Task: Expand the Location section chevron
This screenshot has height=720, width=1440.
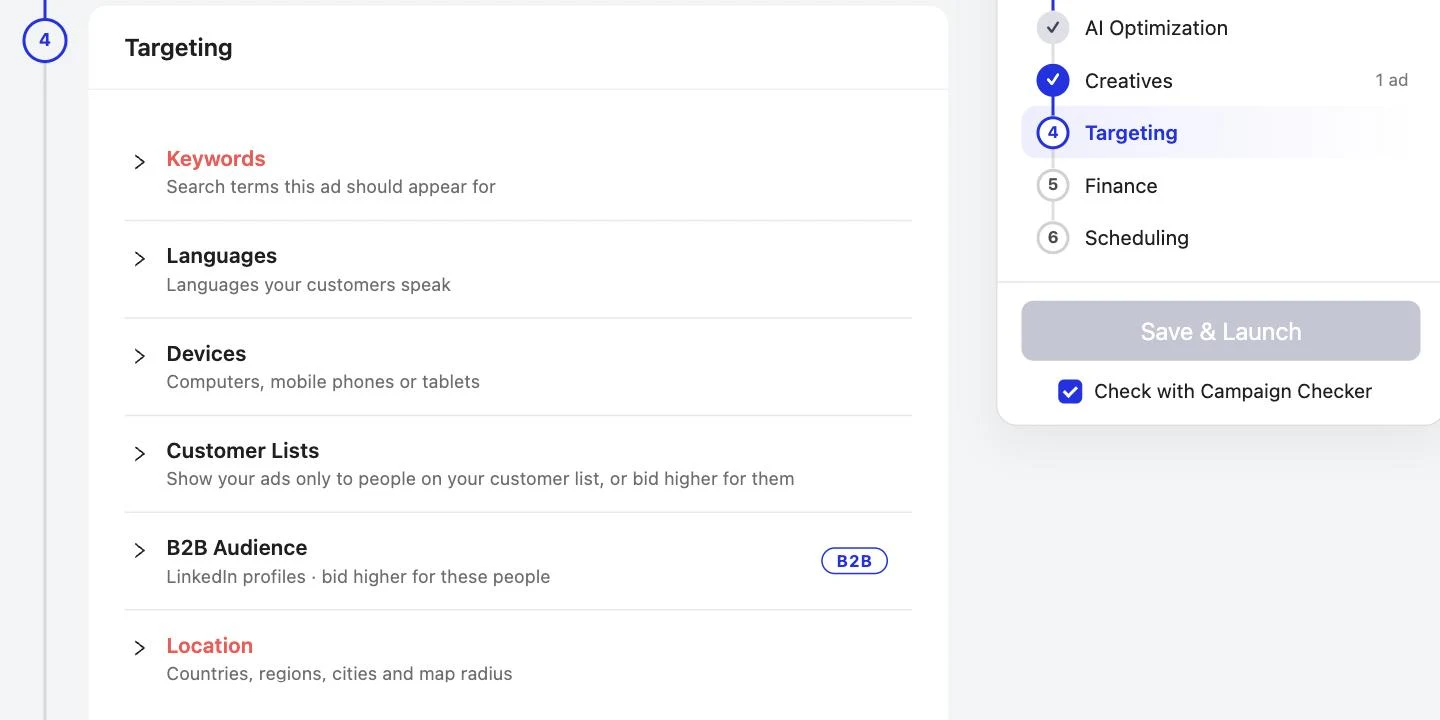Action: (x=140, y=648)
